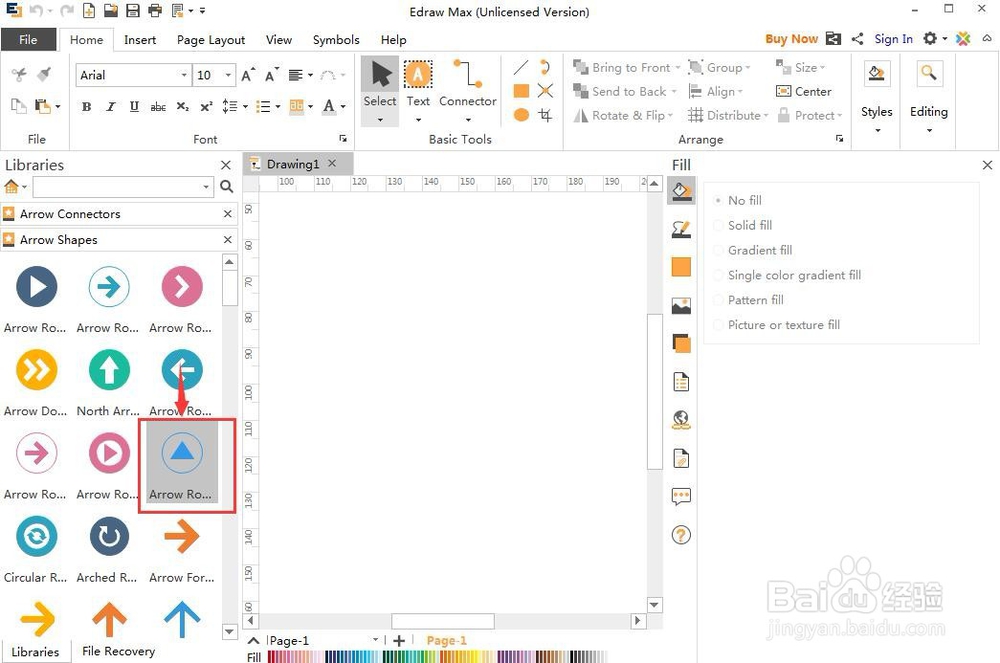Screen dimensions: 1000x663
Task: Select the highlighted blue triangle Arrow Ro... shape
Action: click(182, 463)
